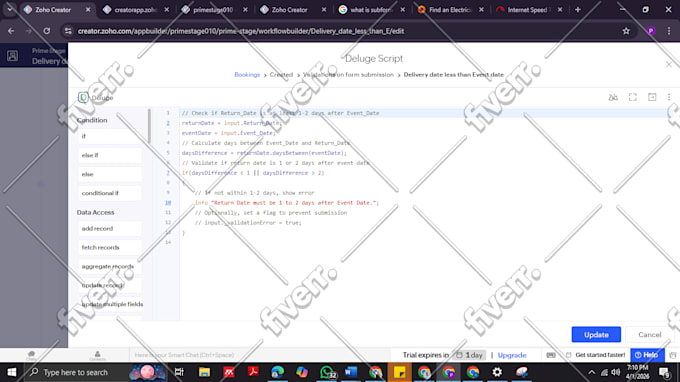Screen dimensions: 680x382
Task: Go back to the previous page
Action: pyautogui.click(x=11, y=31)
